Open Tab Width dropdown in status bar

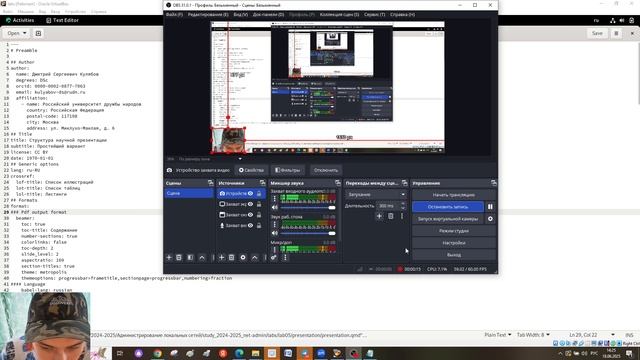[x=533, y=335]
